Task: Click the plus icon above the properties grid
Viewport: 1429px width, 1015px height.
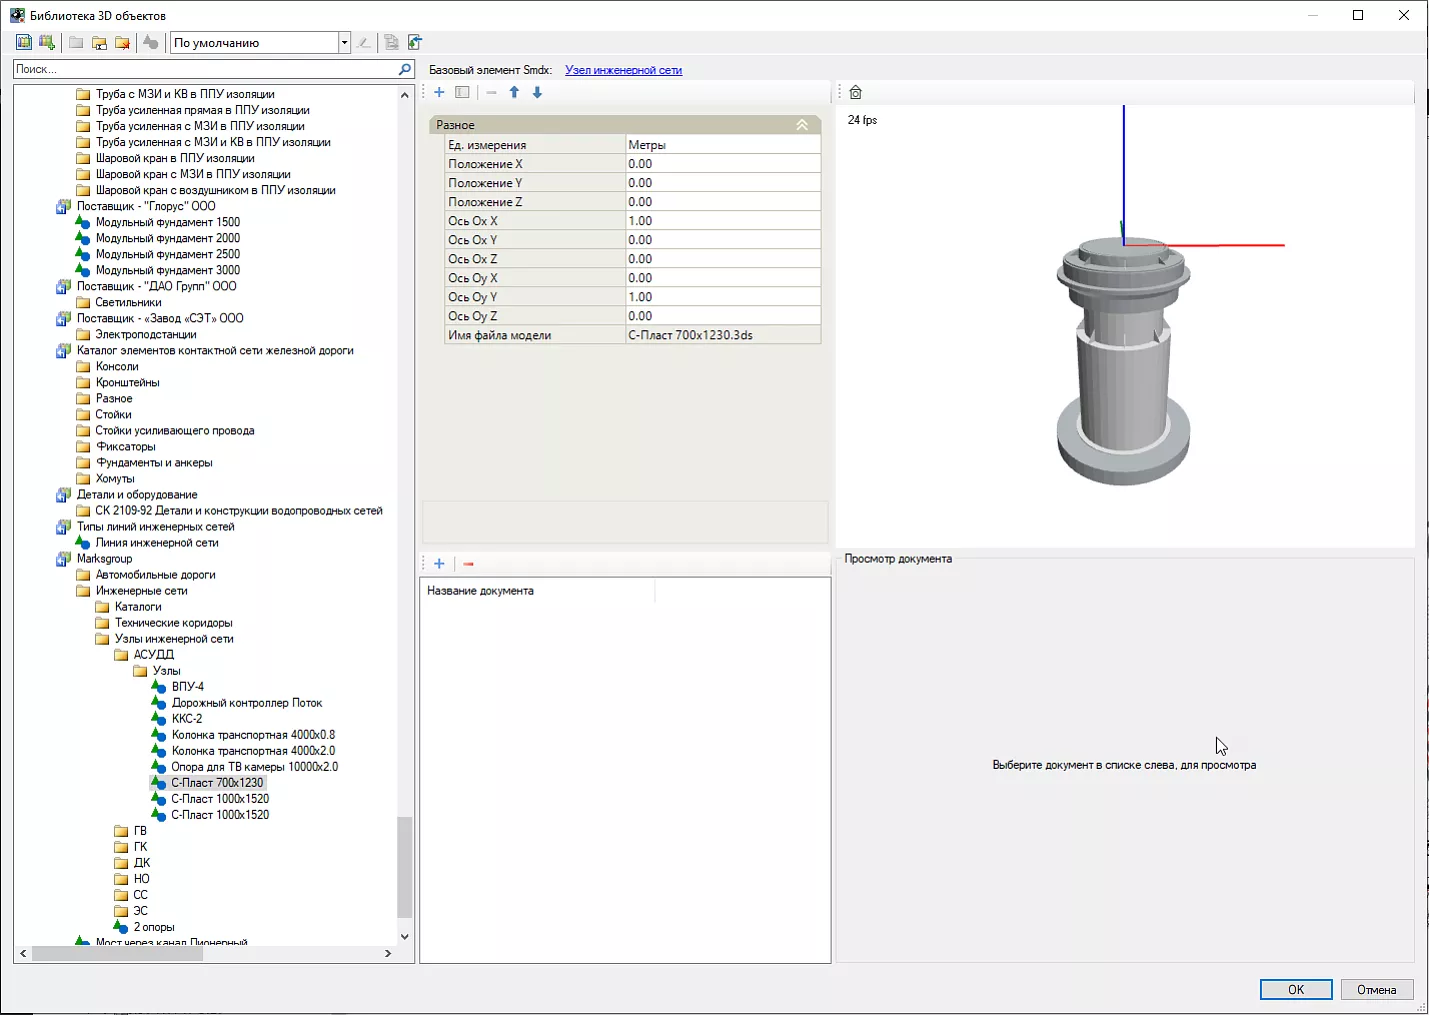Action: [439, 92]
